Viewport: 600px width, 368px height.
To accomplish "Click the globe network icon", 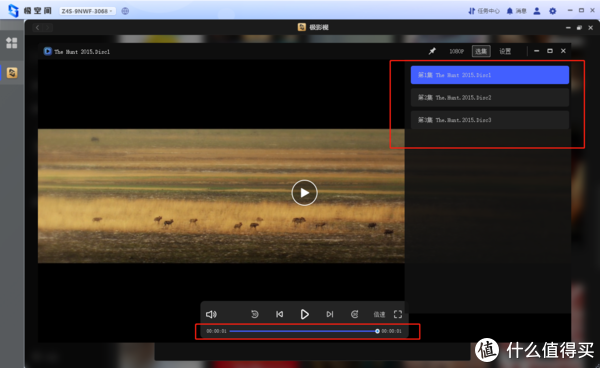I will coord(125,11).
